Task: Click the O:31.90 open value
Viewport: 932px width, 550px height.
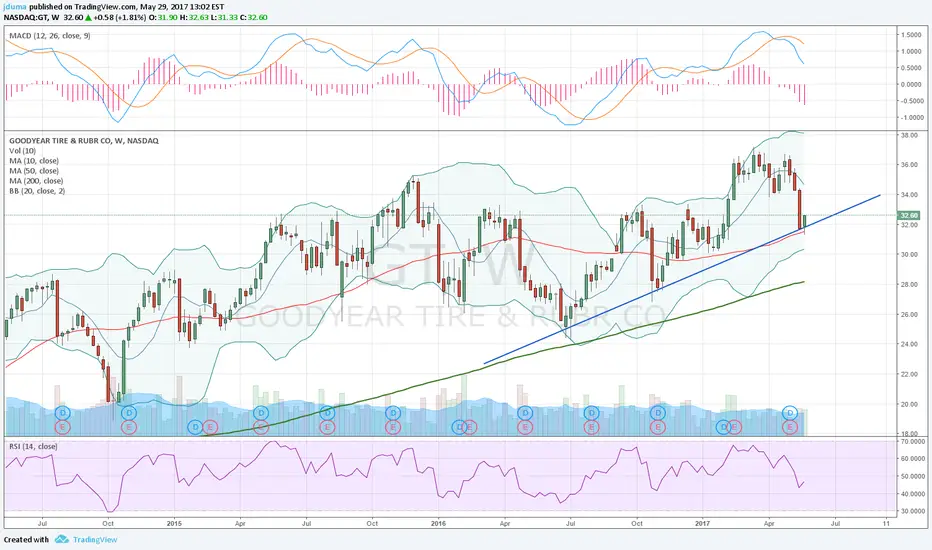Action: 162,18
